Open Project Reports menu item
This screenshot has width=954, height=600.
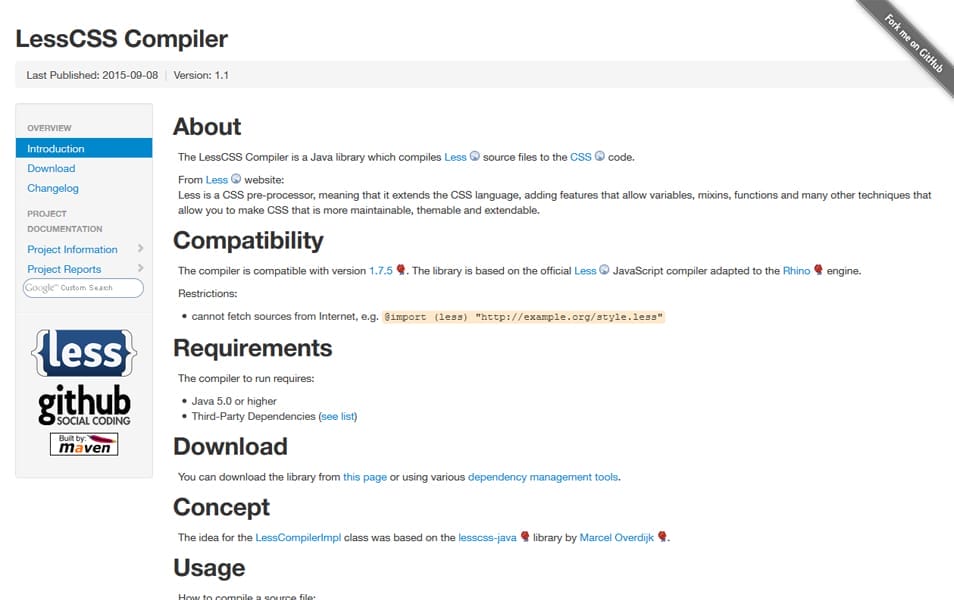point(64,269)
